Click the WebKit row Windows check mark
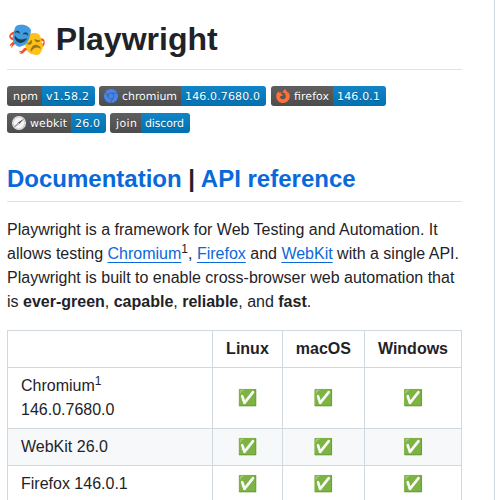This screenshot has height=500, width=500. tap(413, 447)
